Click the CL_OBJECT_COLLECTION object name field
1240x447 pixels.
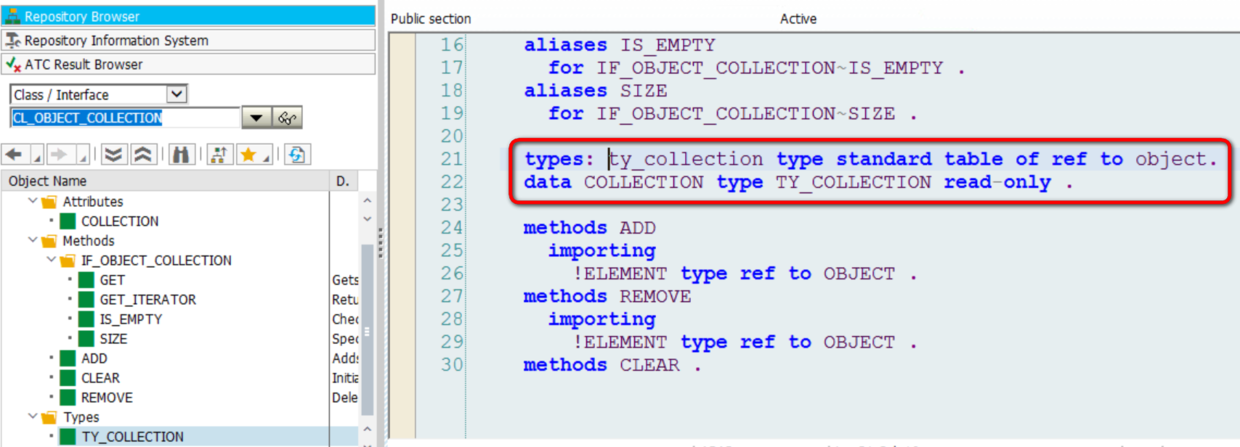click(125, 117)
